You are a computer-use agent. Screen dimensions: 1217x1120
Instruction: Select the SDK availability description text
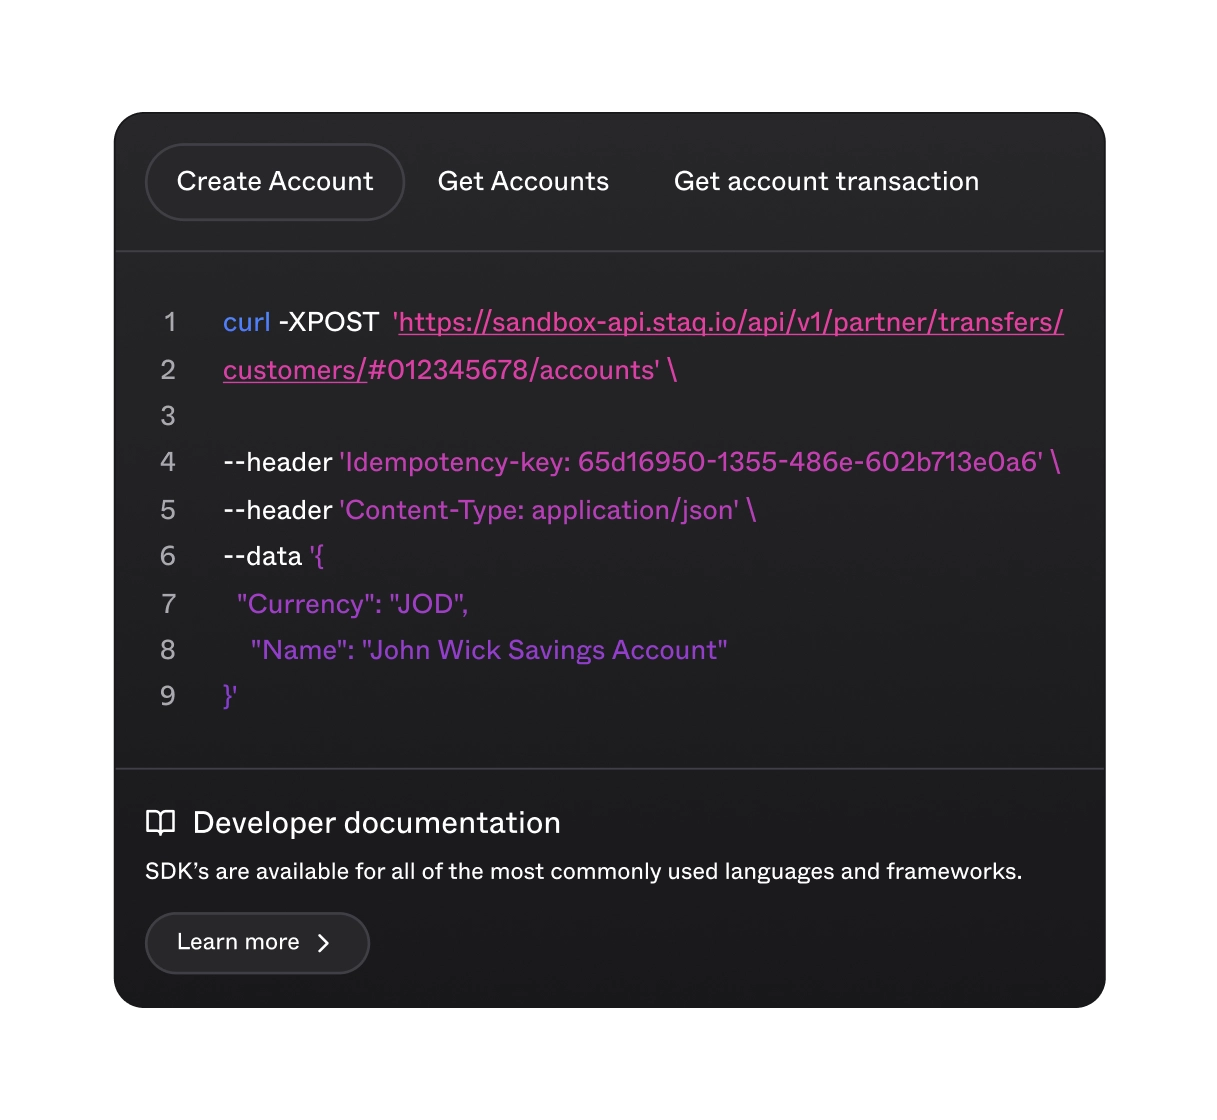point(582,871)
